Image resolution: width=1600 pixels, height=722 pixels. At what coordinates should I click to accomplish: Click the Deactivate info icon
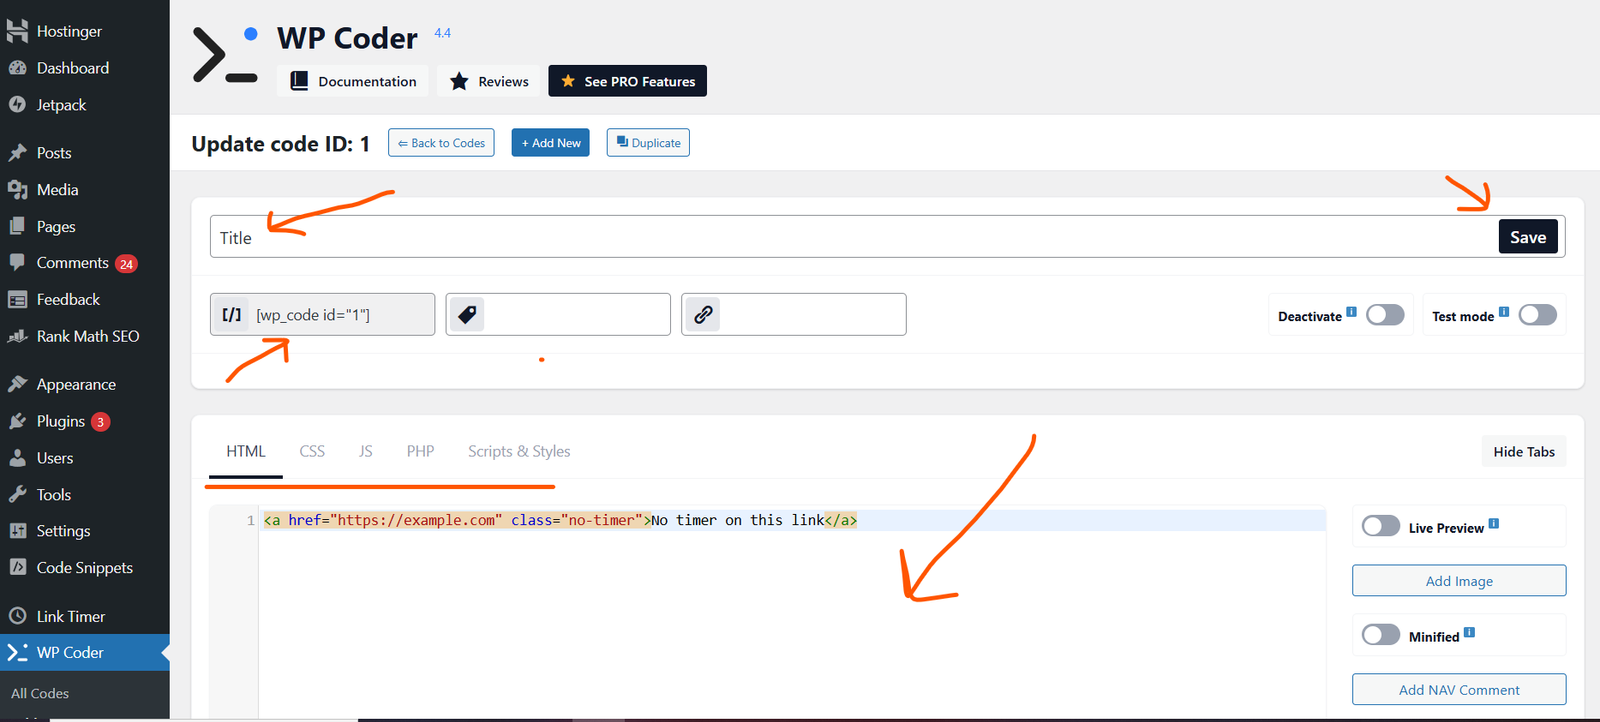pyautogui.click(x=1351, y=312)
